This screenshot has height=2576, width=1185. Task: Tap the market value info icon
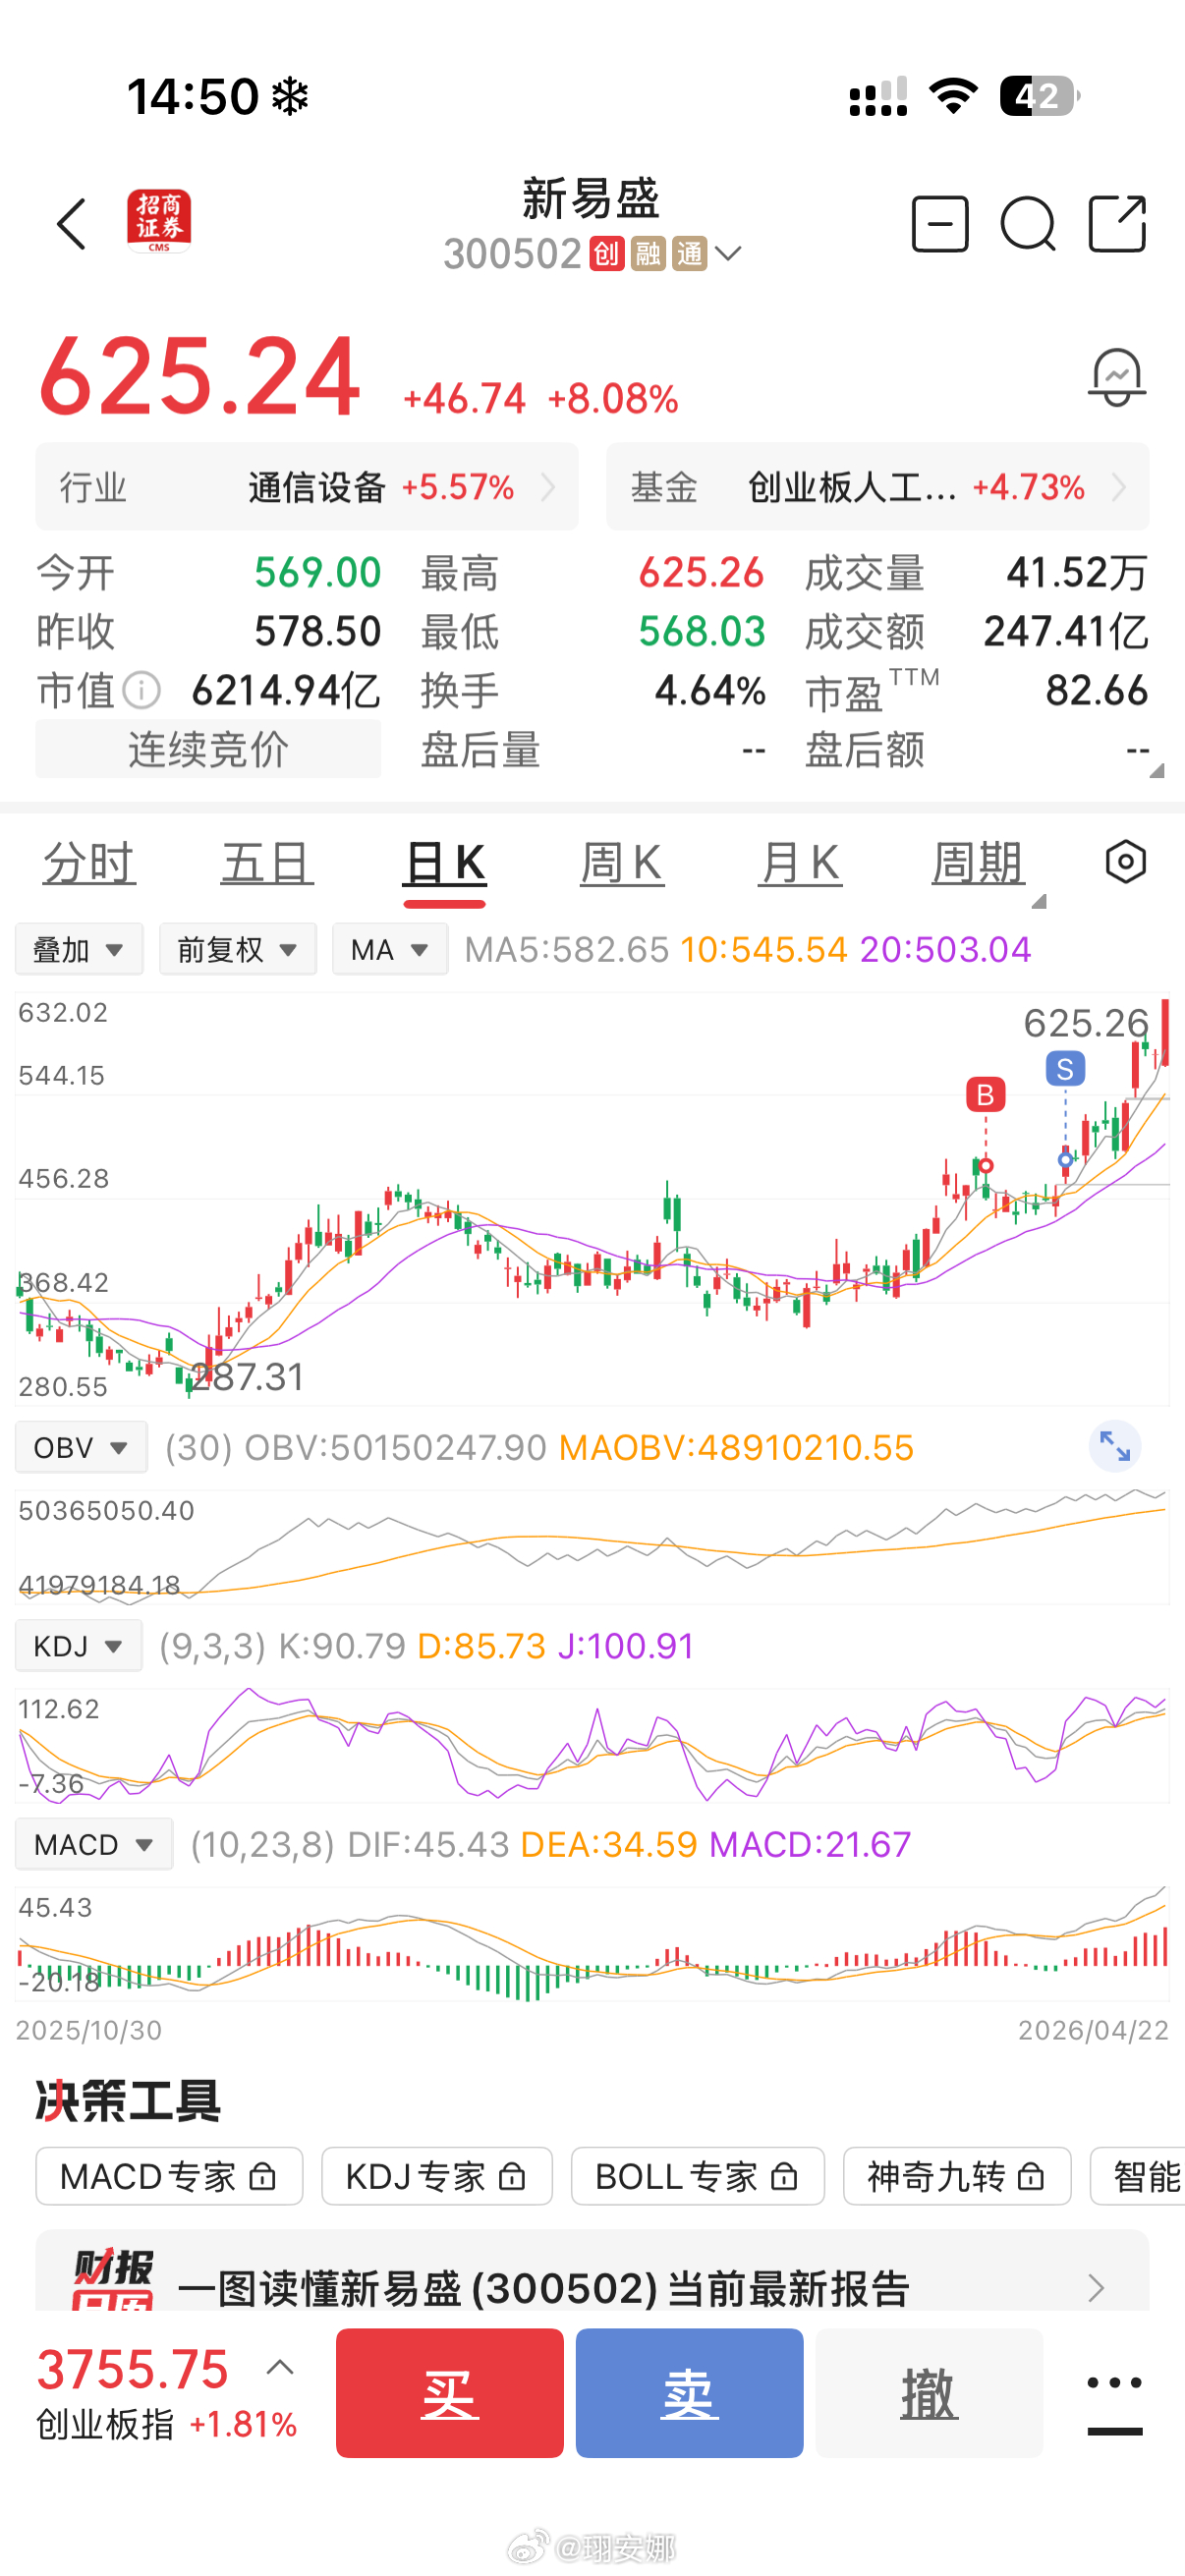142,690
